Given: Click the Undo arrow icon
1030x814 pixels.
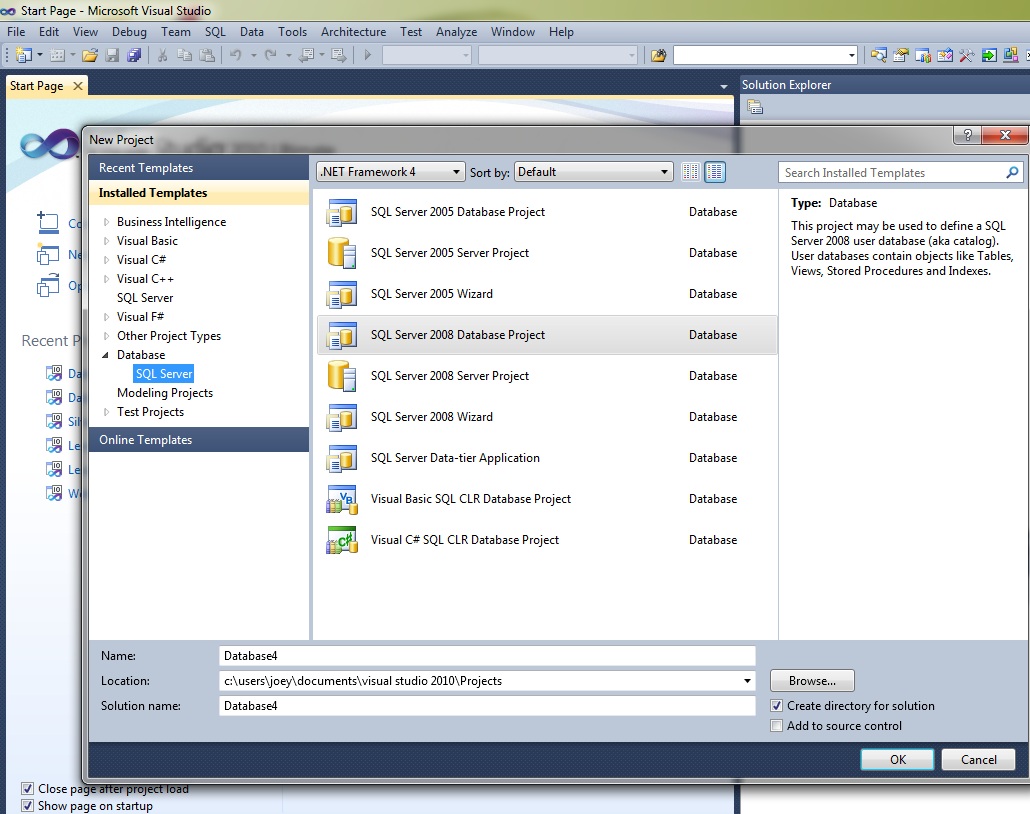Looking at the screenshot, I should [235, 55].
